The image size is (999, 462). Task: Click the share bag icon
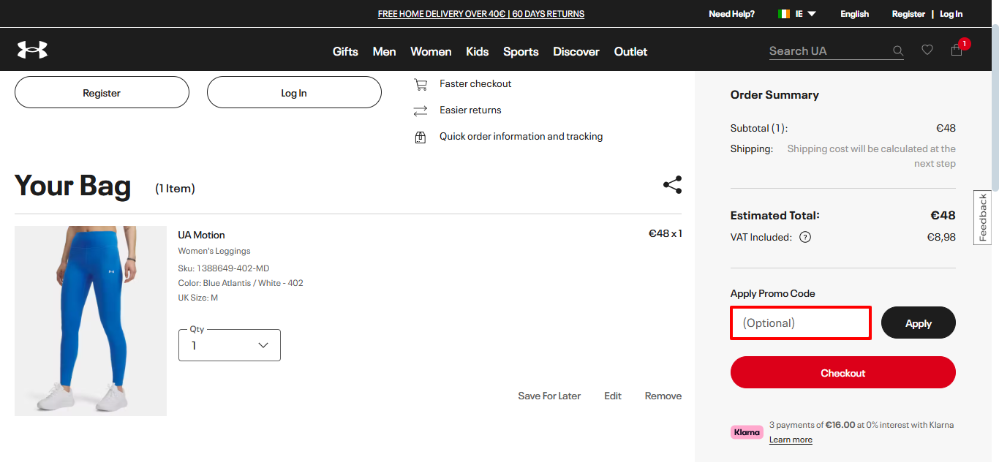click(672, 185)
